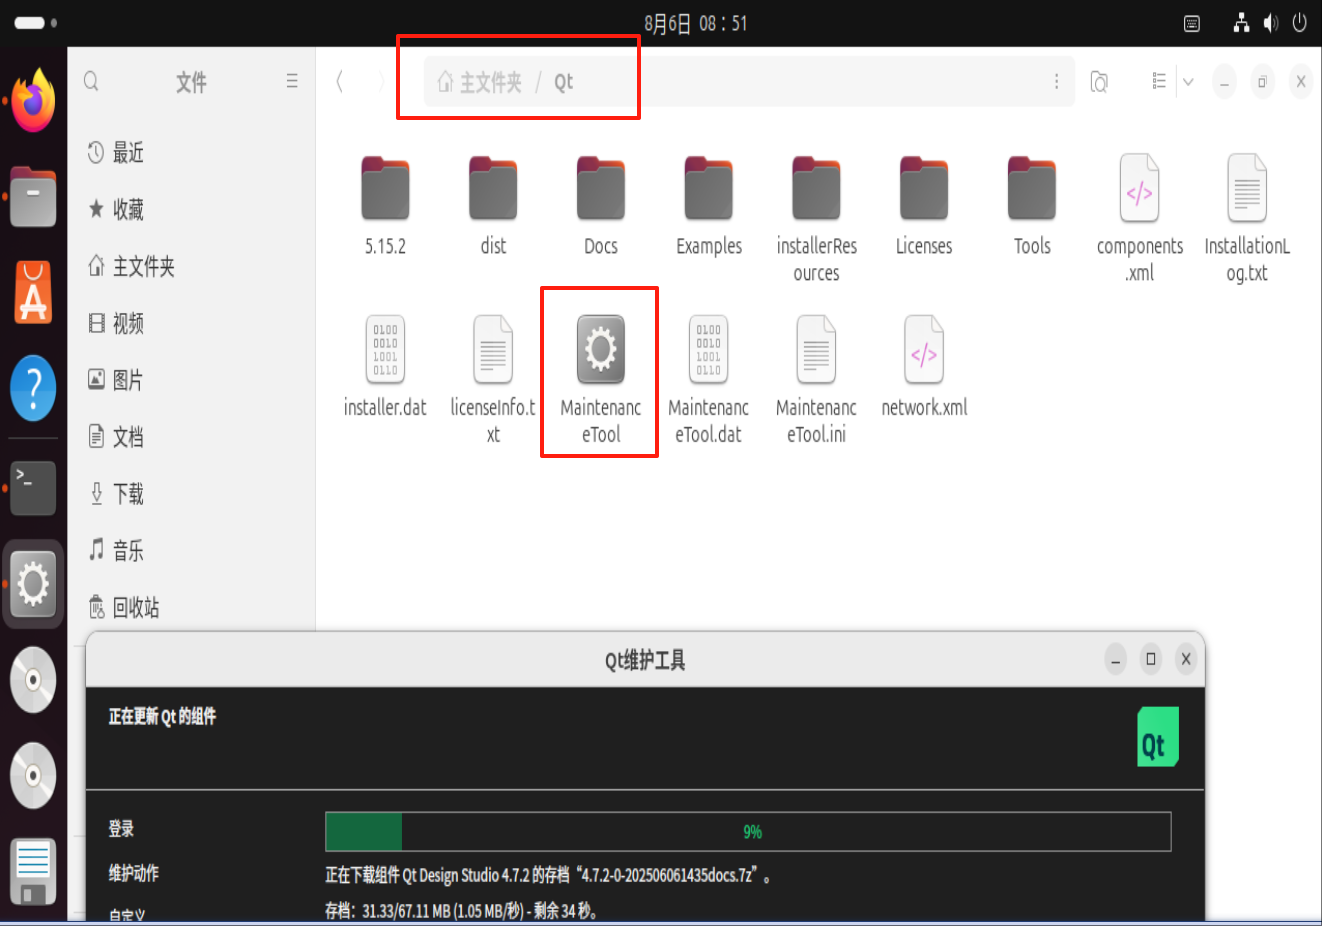The image size is (1322, 926).
Task: Click Qt maintenance tool dock icon
Action: pyautogui.click(x=33, y=584)
